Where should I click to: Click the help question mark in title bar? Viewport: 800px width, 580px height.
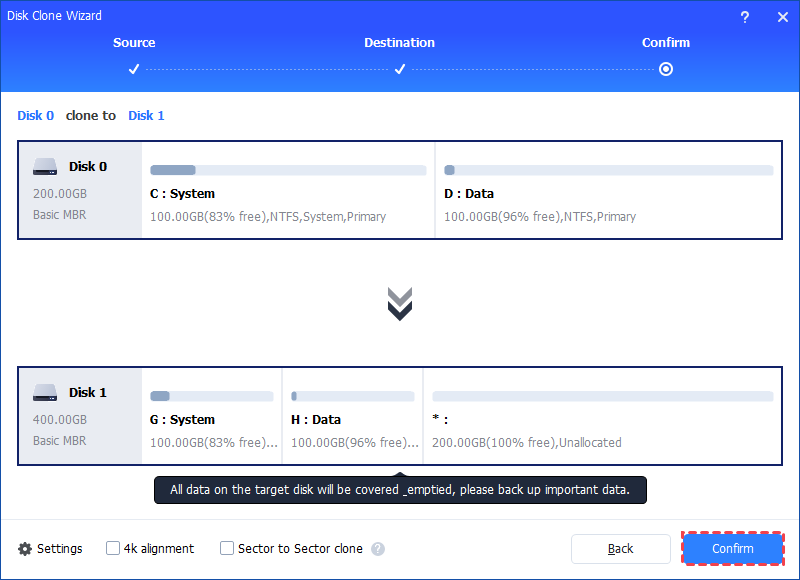[744, 17]
